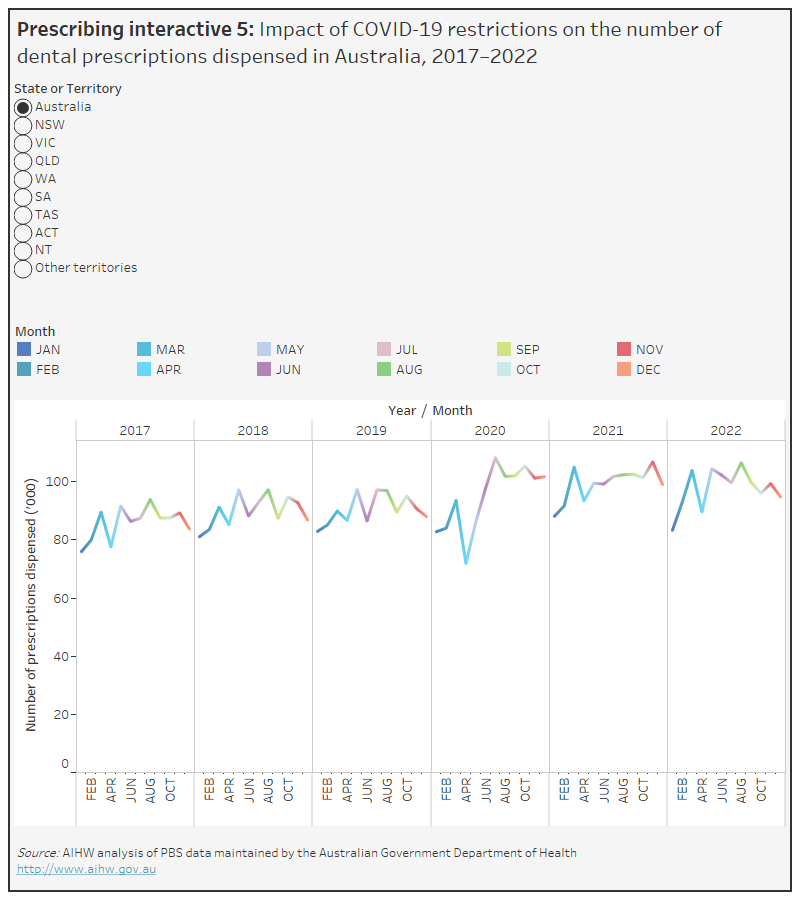
Task: Switch the state filter to WA
Action: 23,179
